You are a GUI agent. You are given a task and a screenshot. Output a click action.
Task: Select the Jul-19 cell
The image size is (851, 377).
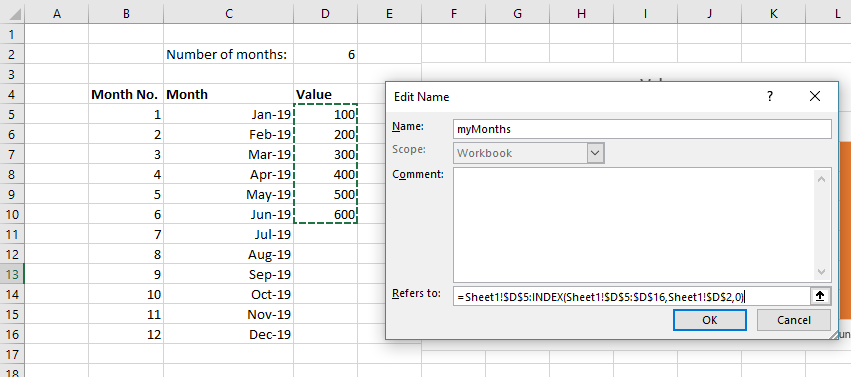[x=228, y=234]
